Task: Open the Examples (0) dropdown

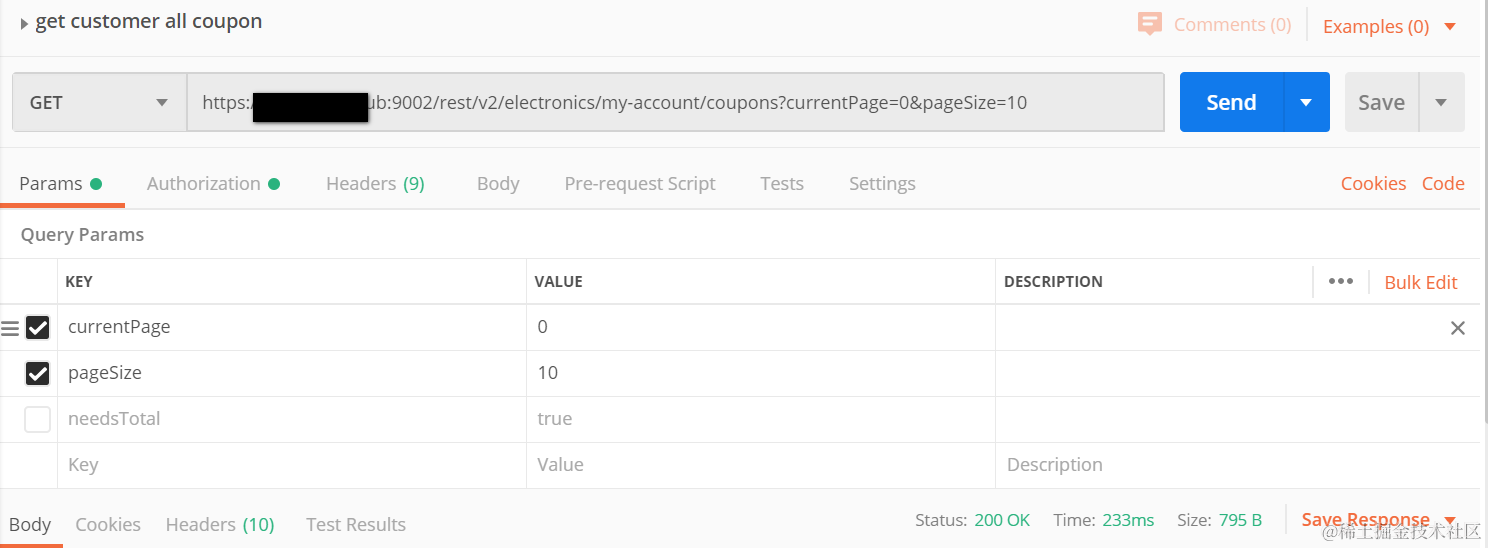Action: pos(1389,27)
